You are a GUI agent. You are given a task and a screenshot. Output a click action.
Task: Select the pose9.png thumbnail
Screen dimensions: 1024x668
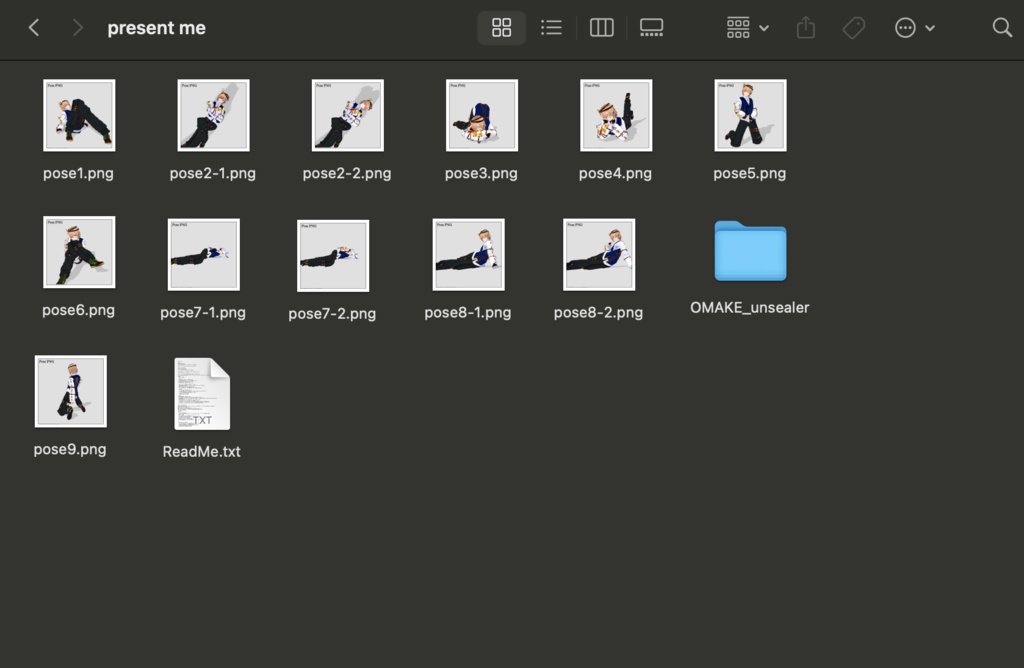[x=71, y=392]
